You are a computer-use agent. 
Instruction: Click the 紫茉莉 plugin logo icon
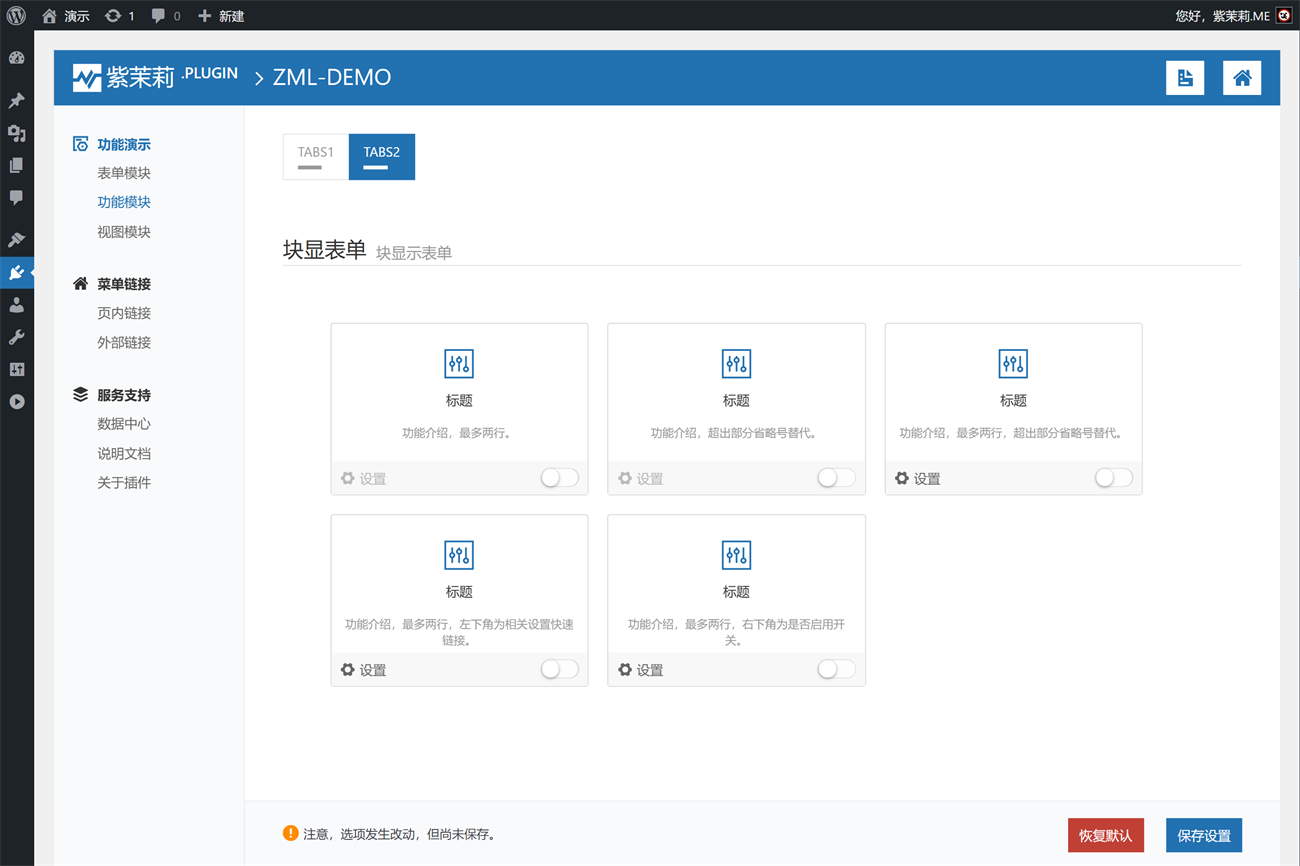87,78
